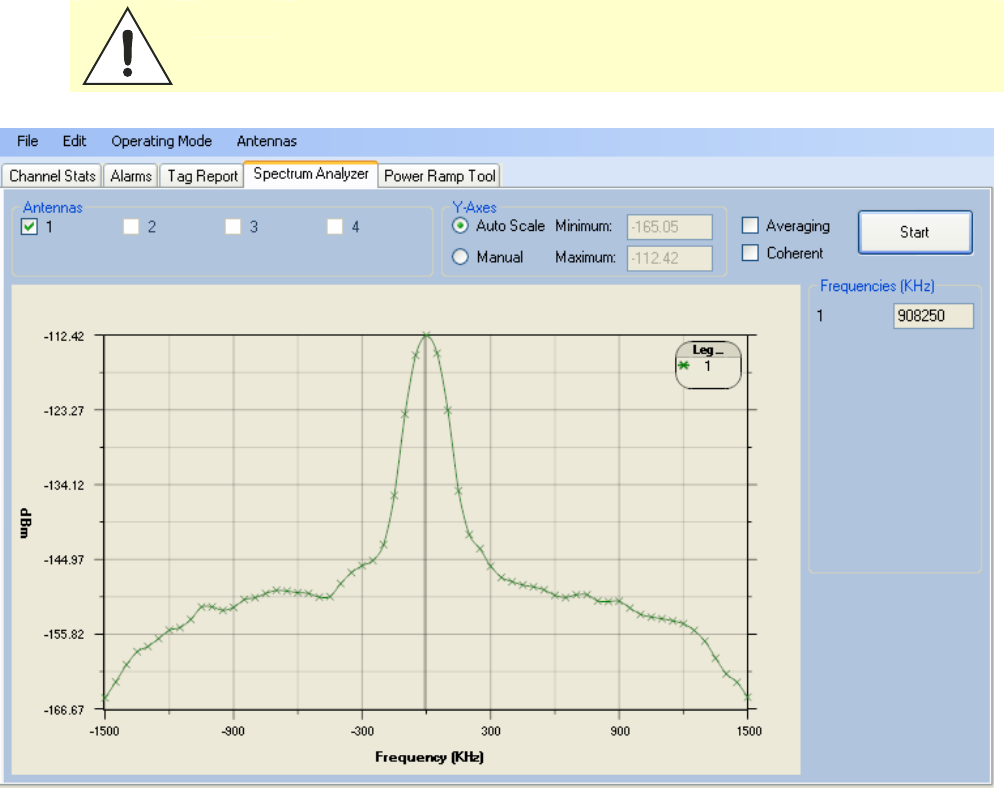Enable the Coherent checkbox
This screenshot has width=1004, height=788.
point(750,252)
